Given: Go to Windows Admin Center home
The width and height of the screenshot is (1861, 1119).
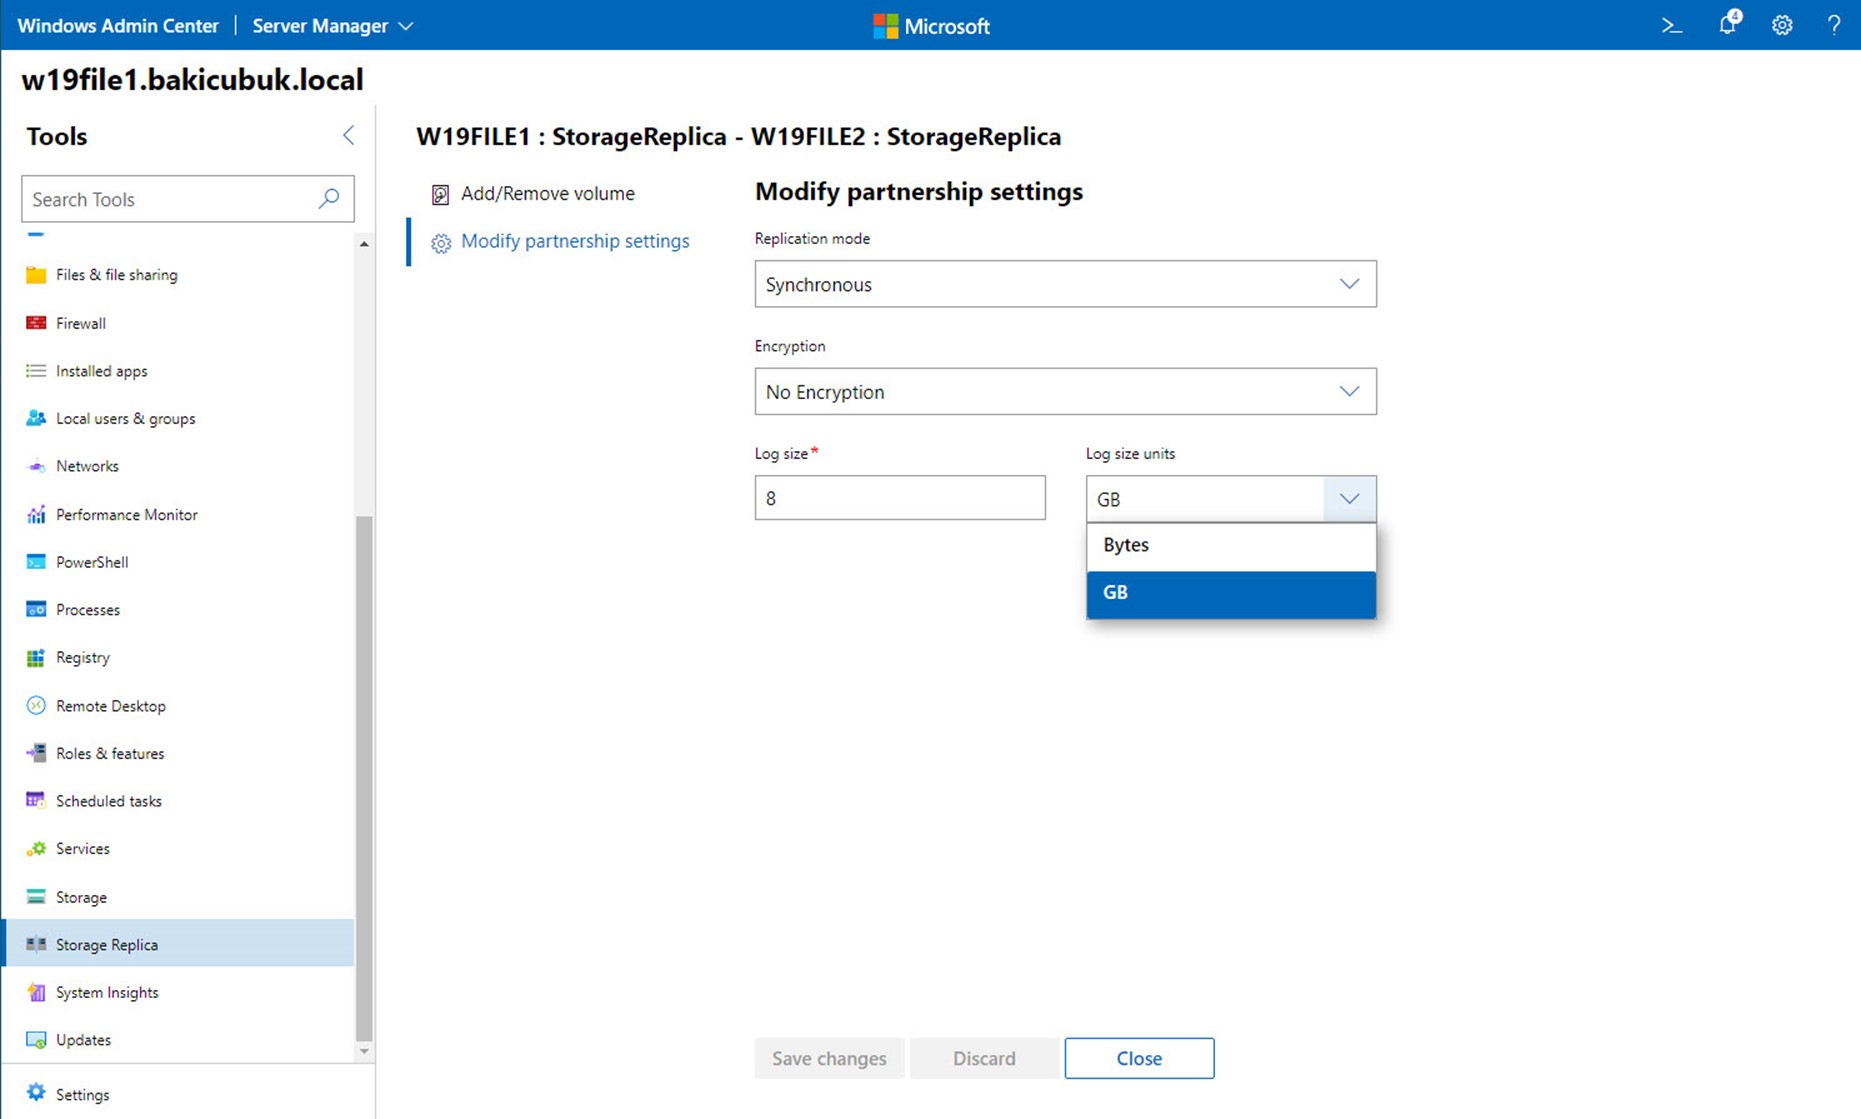Looking at the screenshot, I should [x=118, y=26].
